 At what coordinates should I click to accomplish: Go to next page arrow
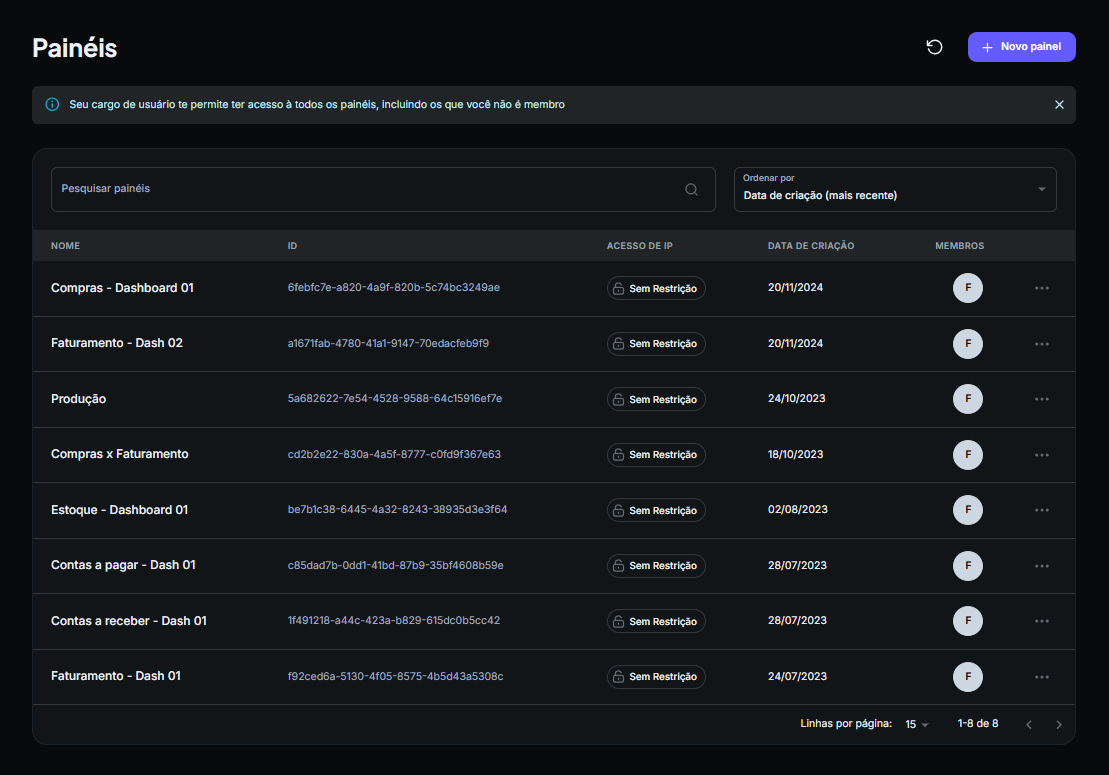click(x=1058, y=724)
